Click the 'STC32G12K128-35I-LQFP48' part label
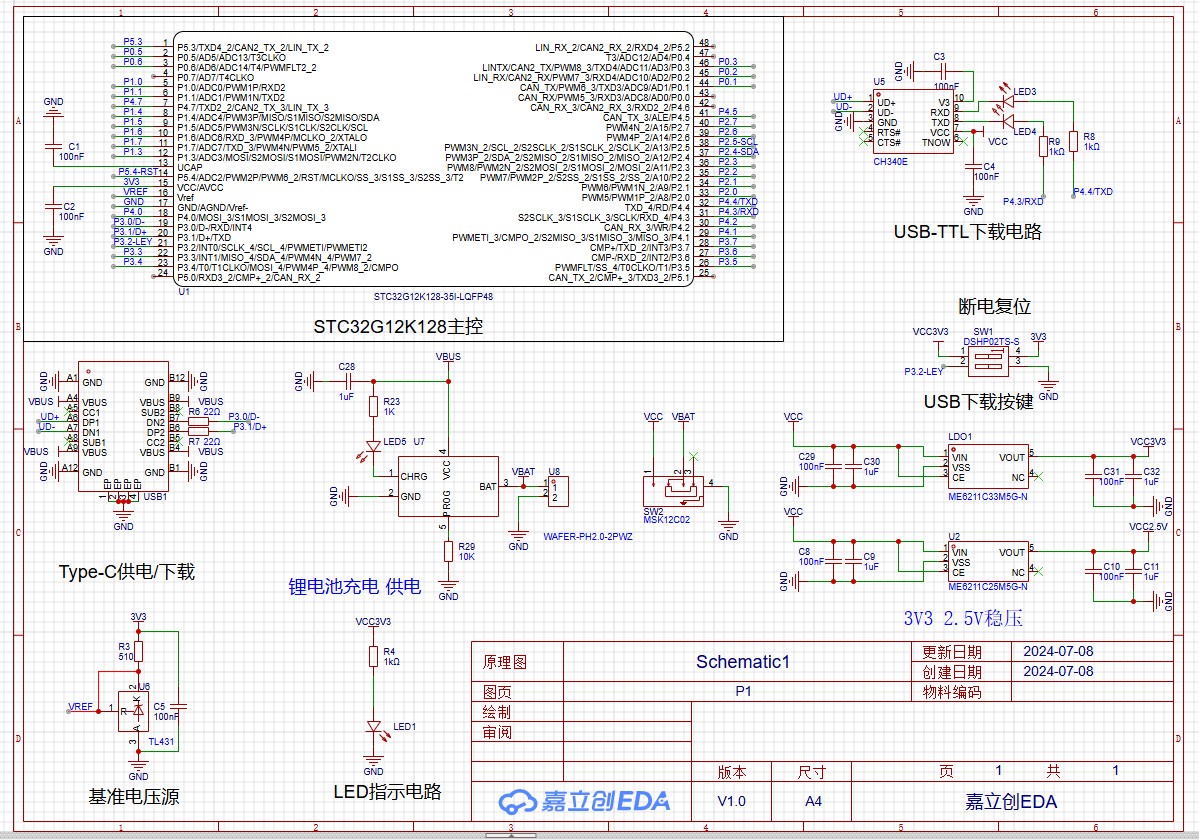 pyautogui.click(x=433, y=297)
